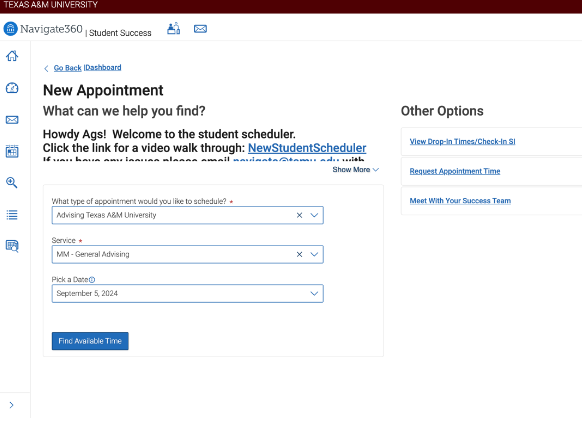Open Request Appointment Time link
Screen dimensions: 582x422
[x=455, y=171]
